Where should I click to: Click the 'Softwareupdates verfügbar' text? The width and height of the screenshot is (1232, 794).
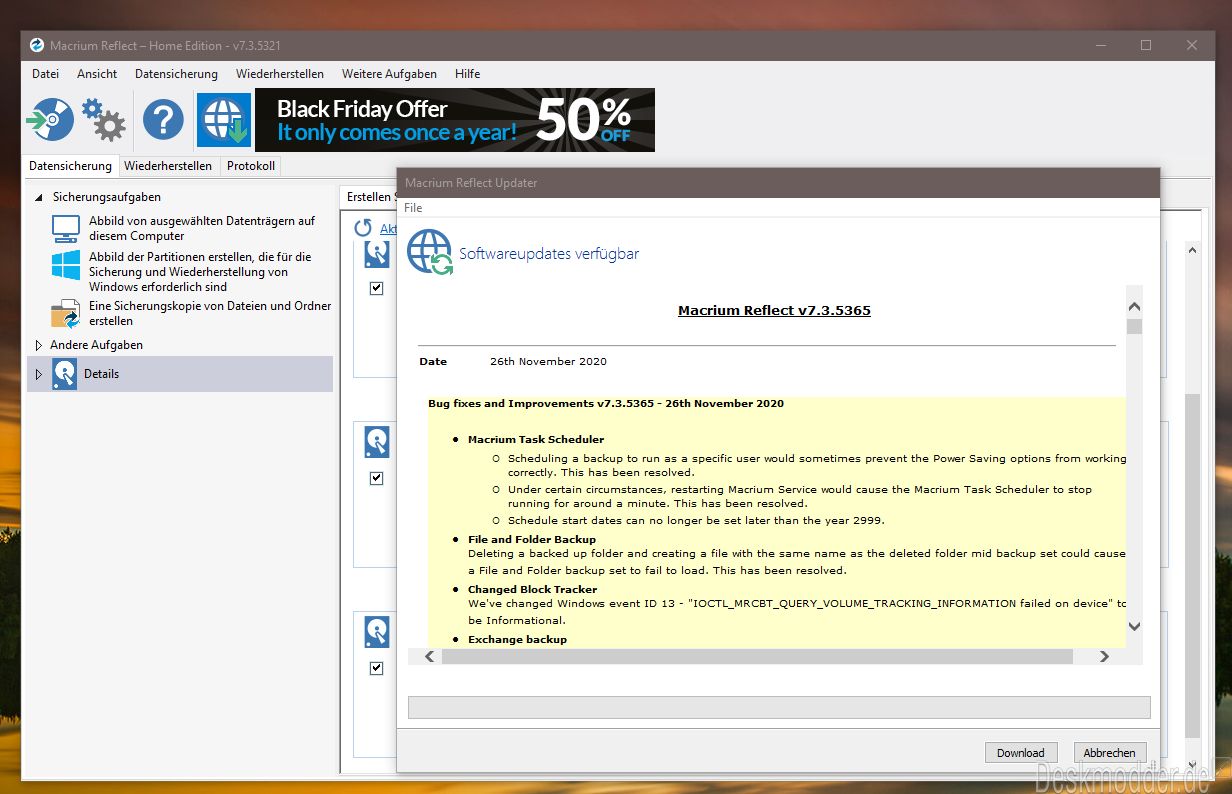click(x=549, y=254)
